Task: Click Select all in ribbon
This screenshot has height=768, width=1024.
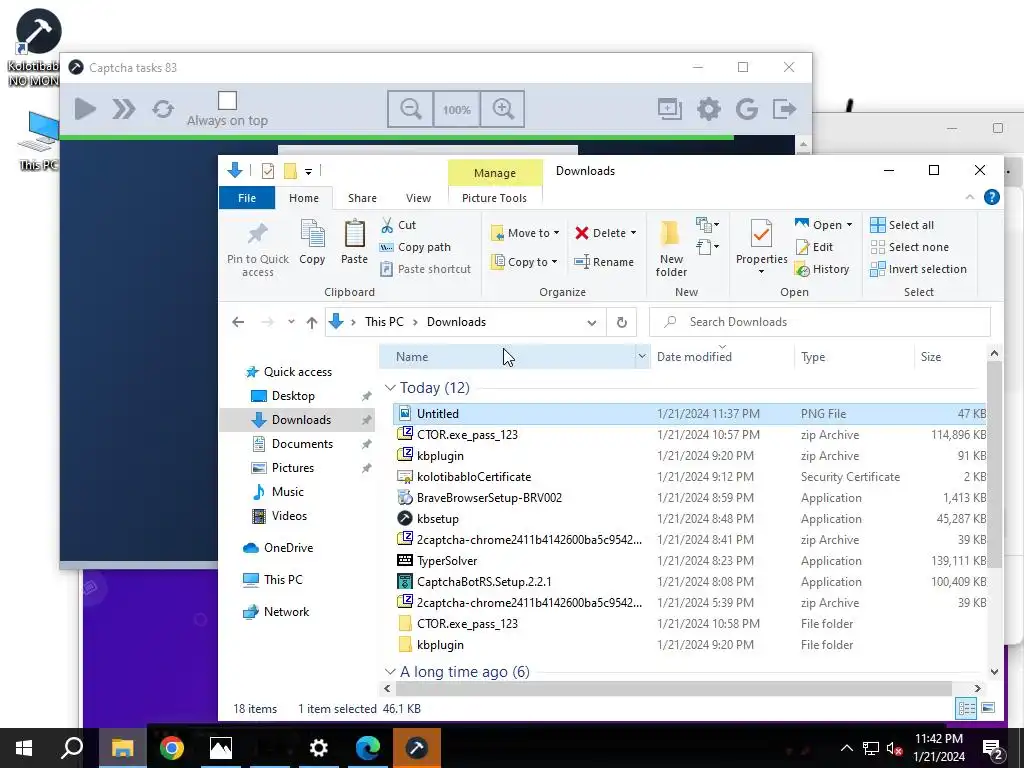Action: tap(902, 225)
